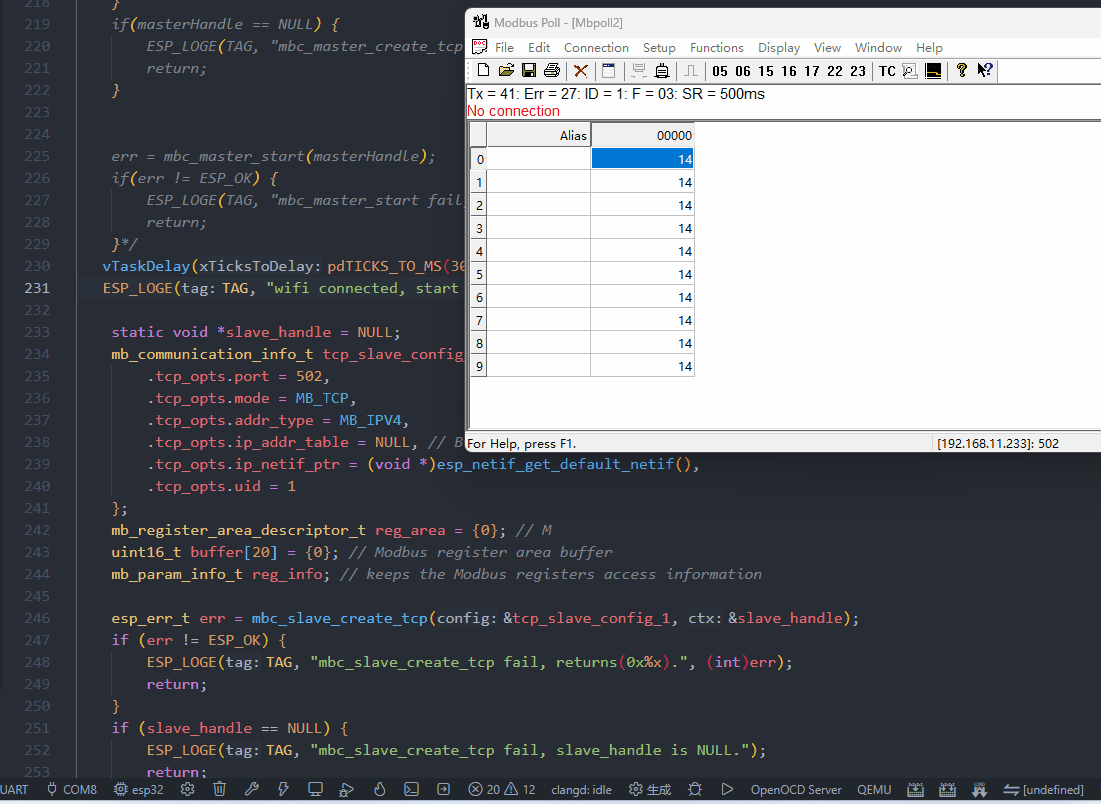
Task: Open the ESP-IDF terminal icon
Action: tap(411, 789)
